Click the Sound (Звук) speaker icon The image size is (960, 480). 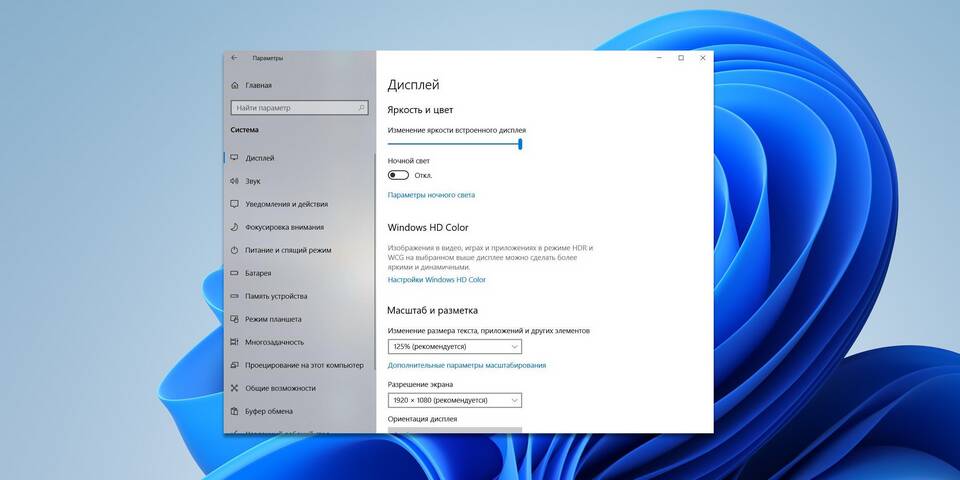(x=235, y=181)
